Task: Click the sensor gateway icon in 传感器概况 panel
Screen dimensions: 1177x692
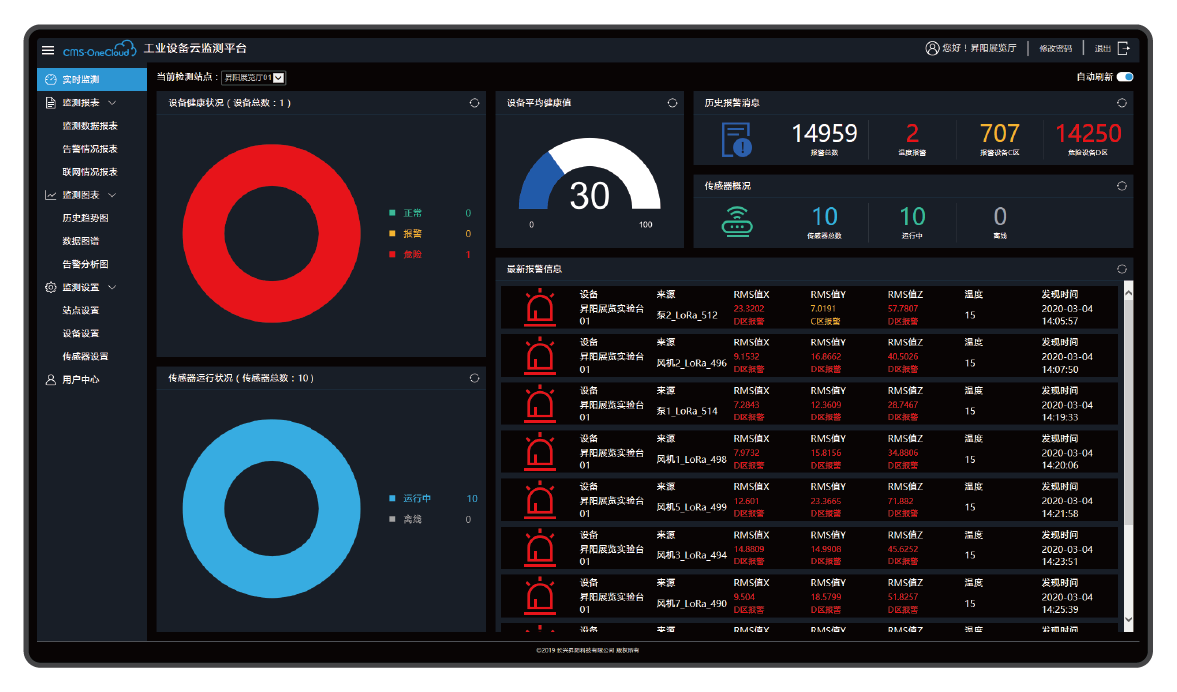Action: 738,219
